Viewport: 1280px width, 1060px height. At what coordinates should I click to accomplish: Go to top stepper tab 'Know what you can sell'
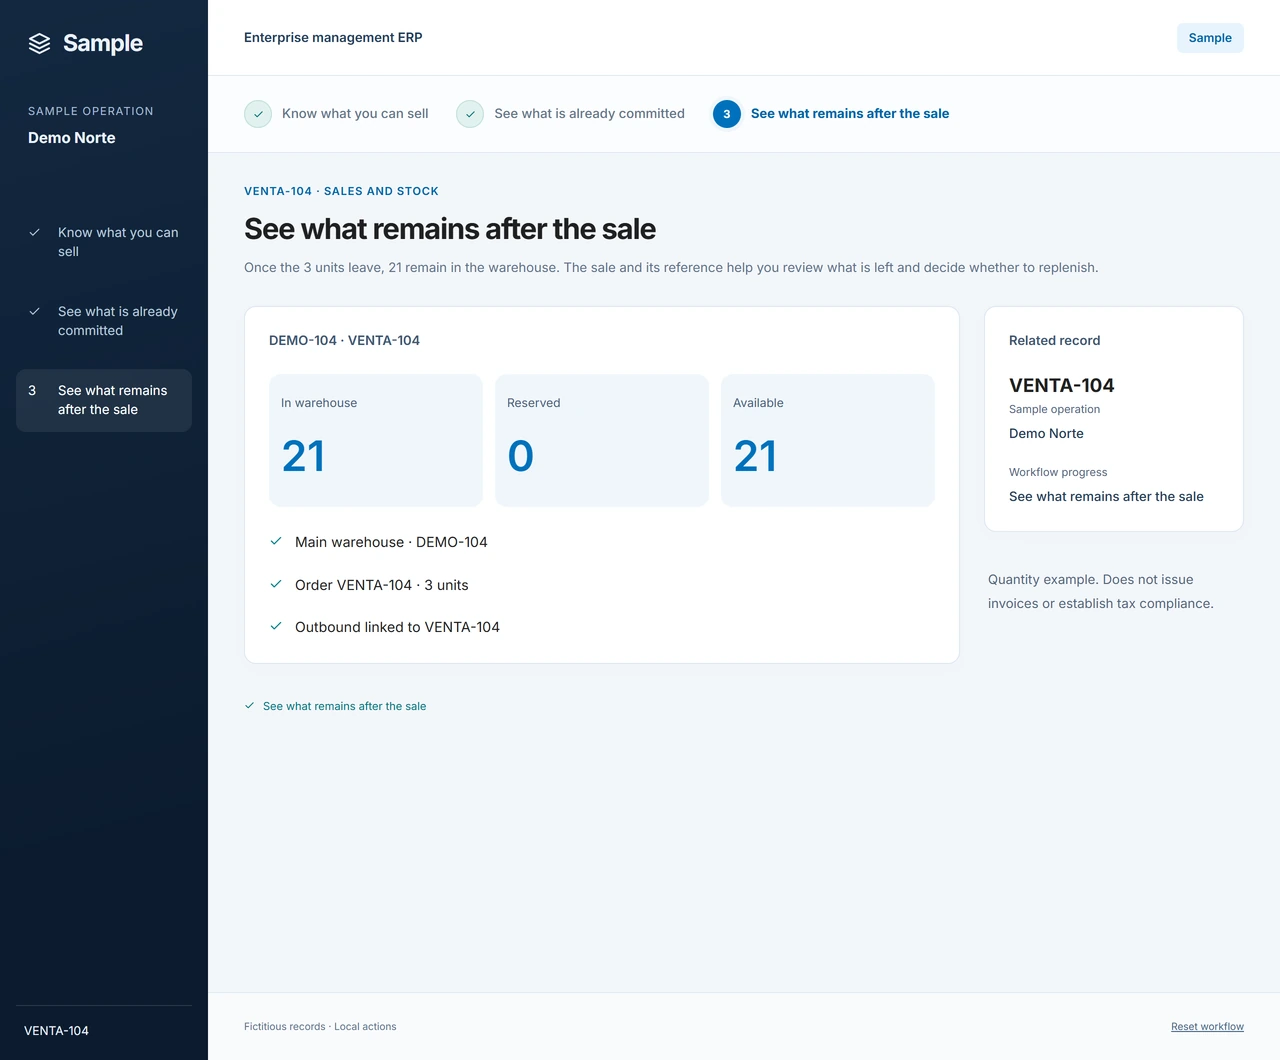(336, 114)
